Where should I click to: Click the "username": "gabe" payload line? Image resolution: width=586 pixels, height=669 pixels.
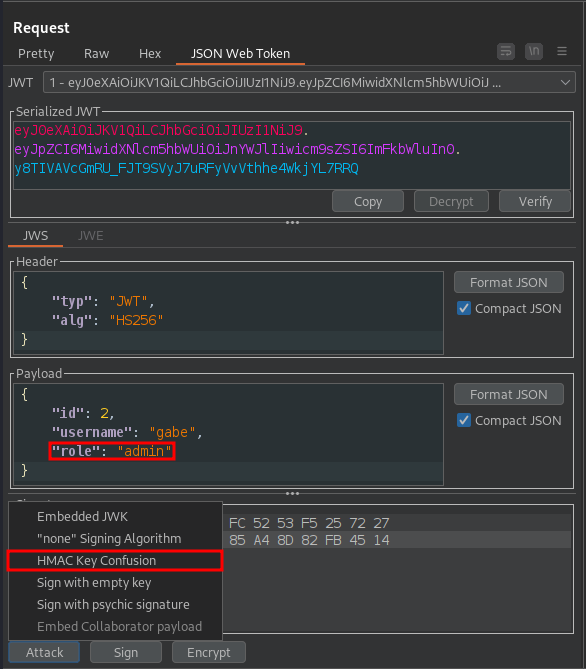(x=127, y=432)
